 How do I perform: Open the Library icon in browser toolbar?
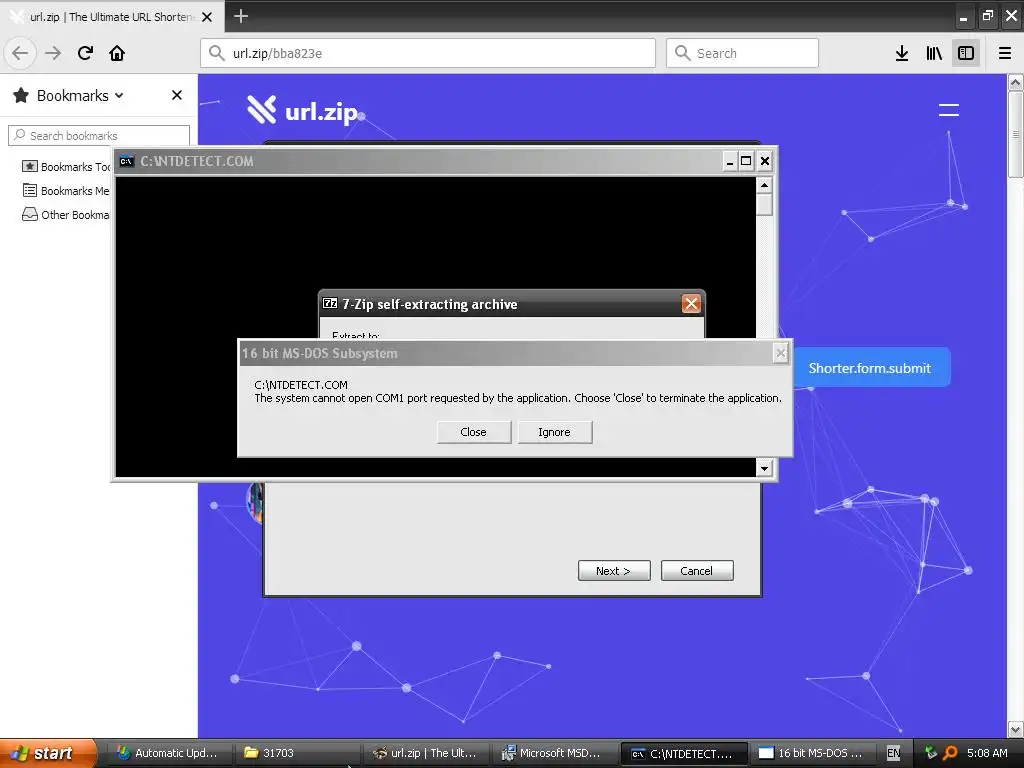[934, 53]
